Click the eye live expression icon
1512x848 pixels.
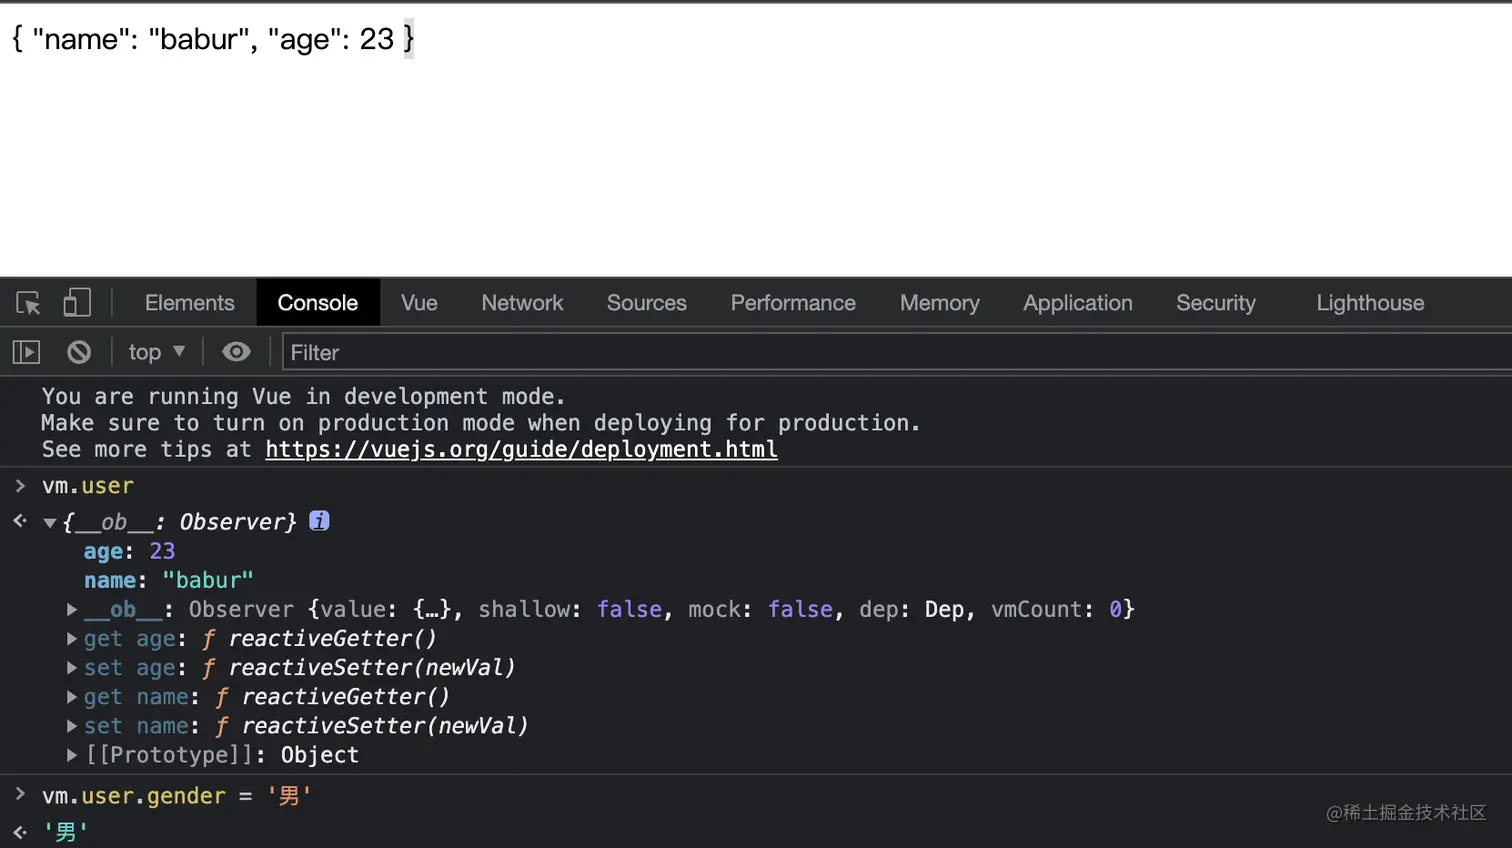click(x=236, y=352)
